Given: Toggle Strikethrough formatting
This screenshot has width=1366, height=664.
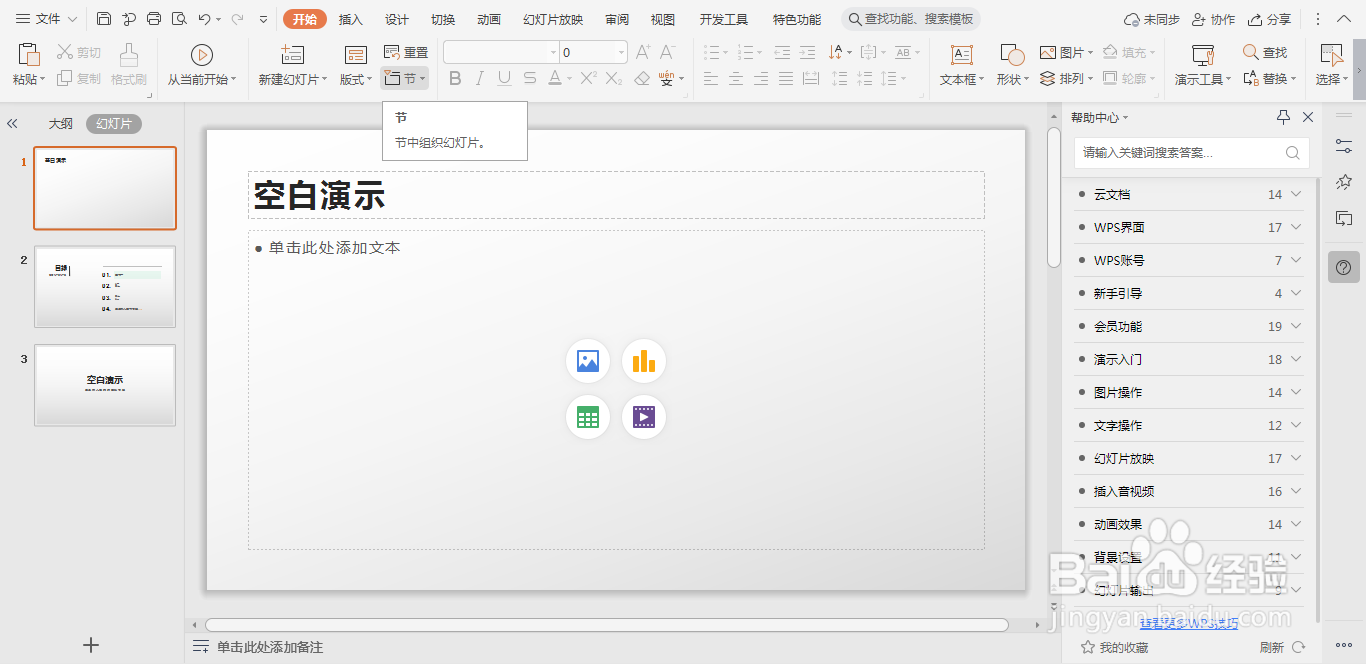Looking at the screenshot, I should click(528, 78).
